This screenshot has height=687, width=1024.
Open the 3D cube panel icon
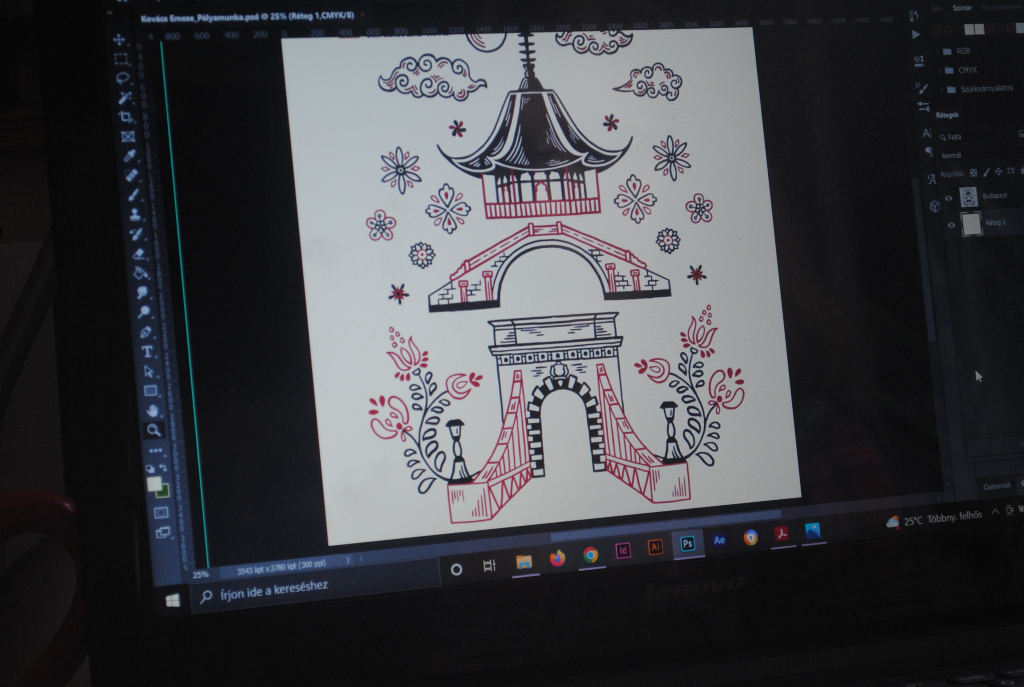point(935,205)
